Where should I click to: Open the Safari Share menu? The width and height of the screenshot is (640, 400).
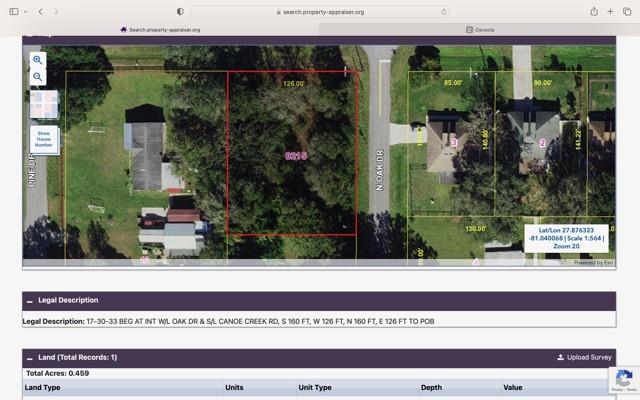pos(594,11)
